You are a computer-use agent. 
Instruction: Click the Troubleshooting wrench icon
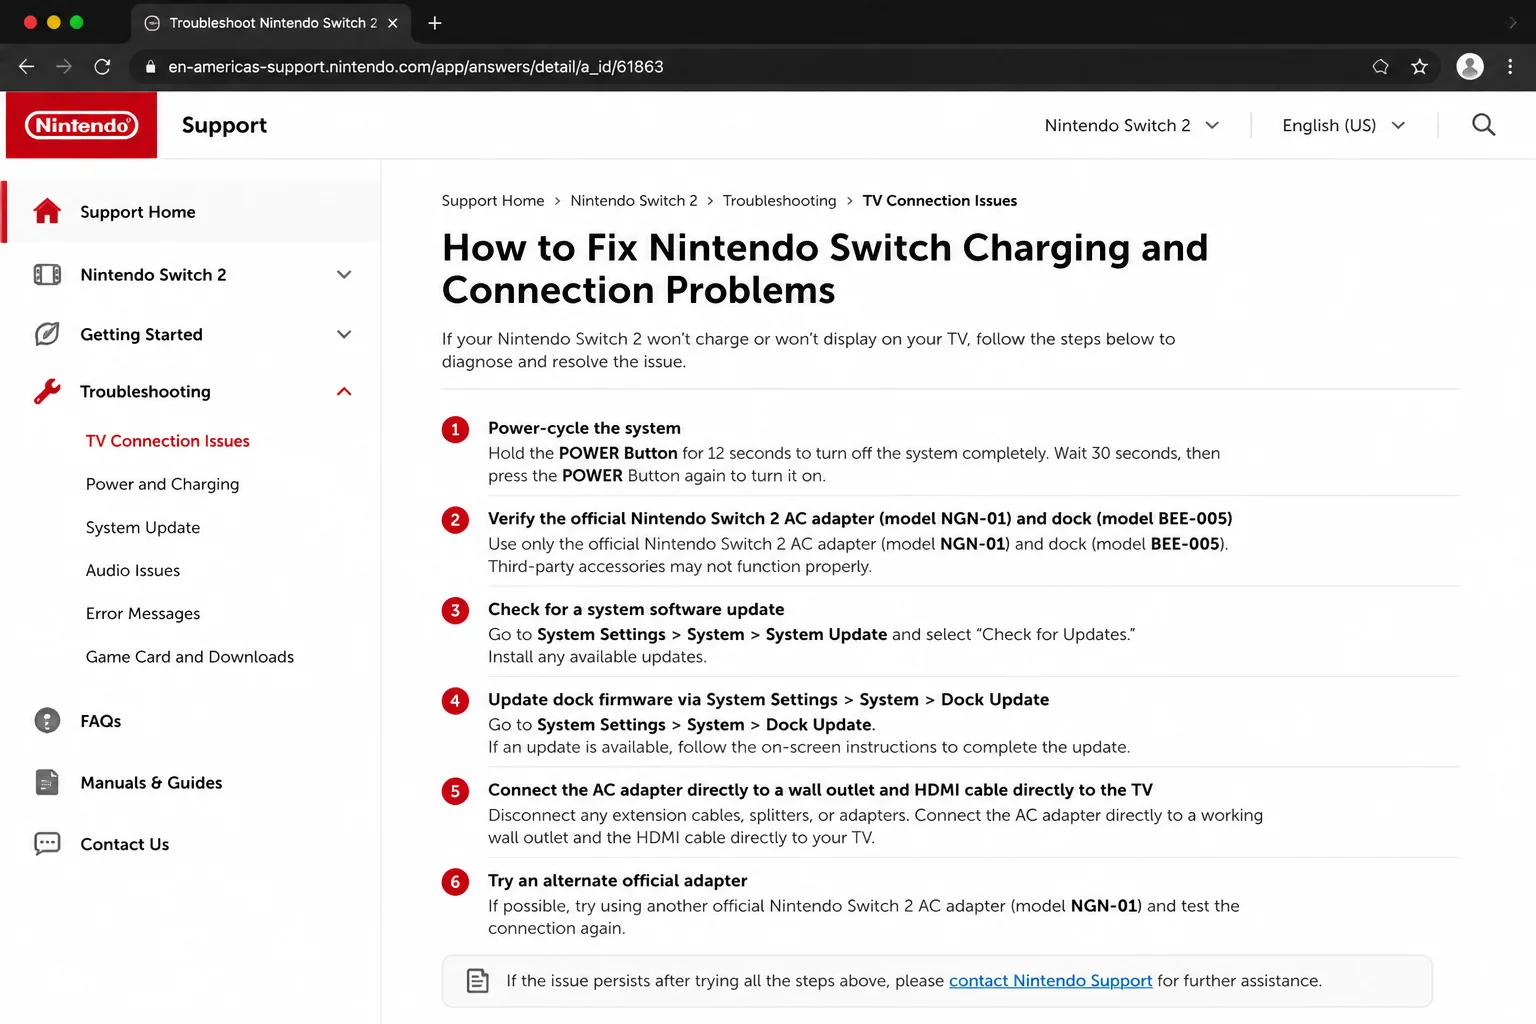coord(47,391)
